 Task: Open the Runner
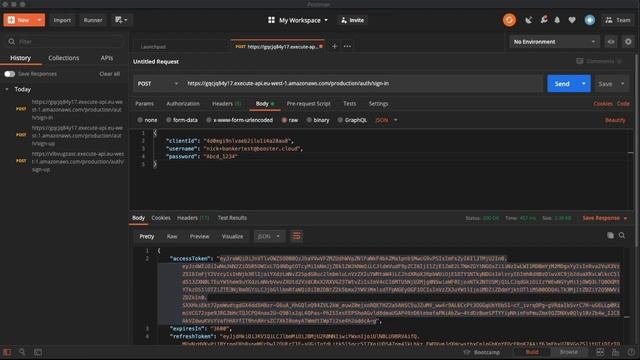(93, 20)
